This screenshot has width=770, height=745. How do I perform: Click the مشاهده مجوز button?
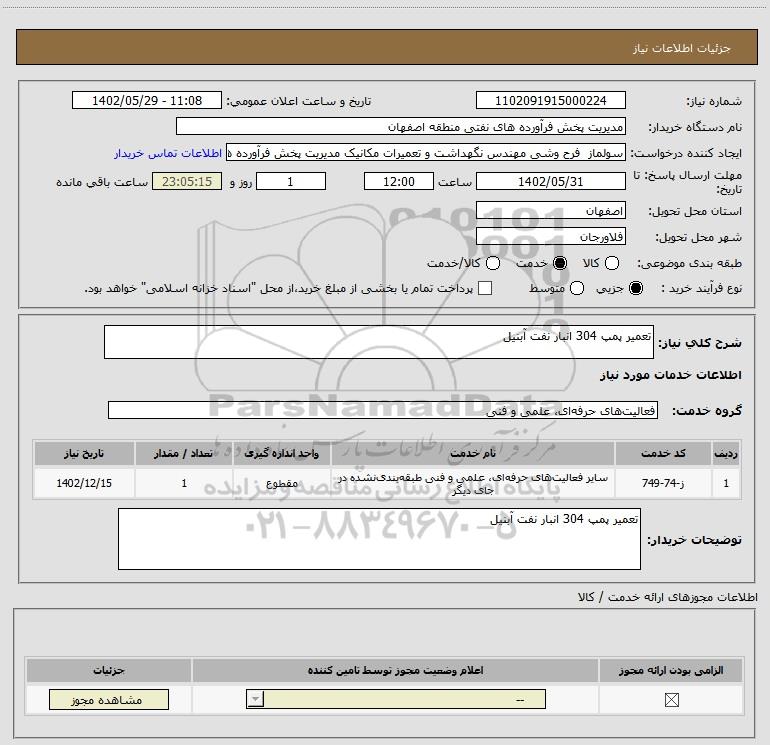tap(109, 699)
